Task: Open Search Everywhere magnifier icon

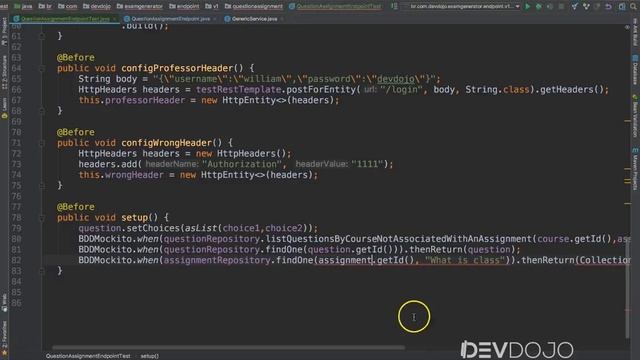Action: [633, 6]
